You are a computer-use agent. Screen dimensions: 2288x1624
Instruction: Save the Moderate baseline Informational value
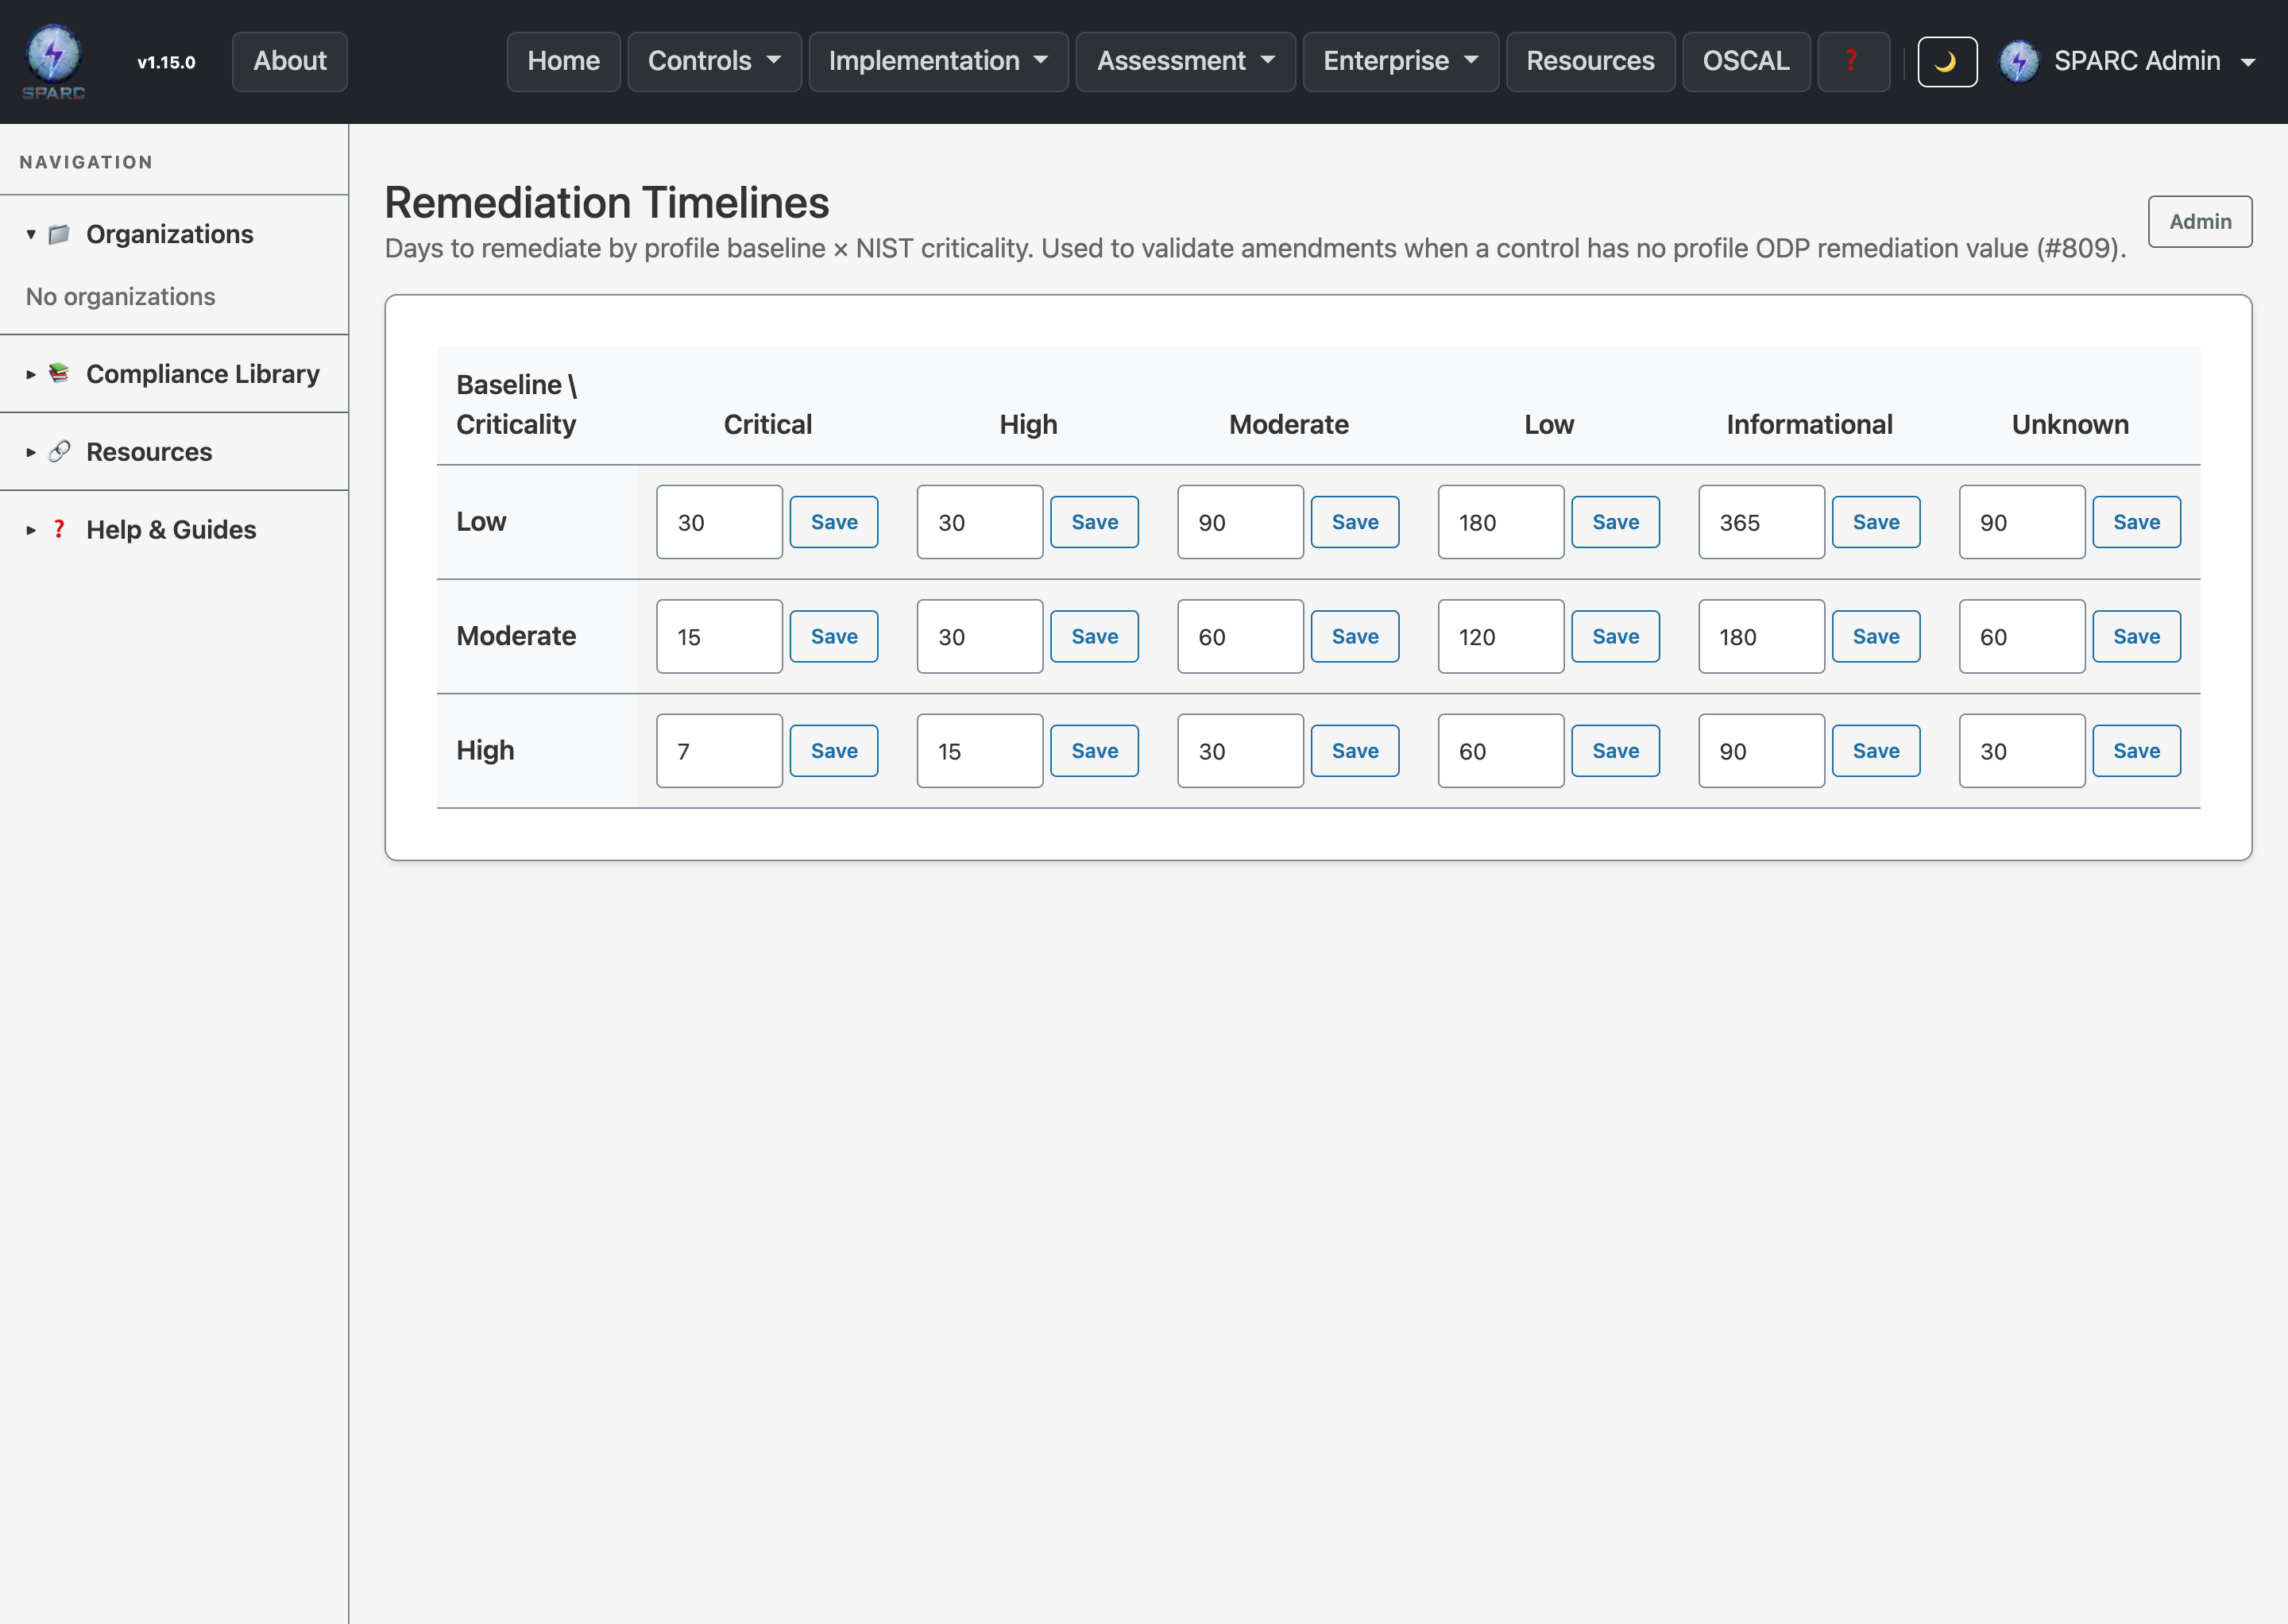pyautogui.click(x=1876, y=636)
